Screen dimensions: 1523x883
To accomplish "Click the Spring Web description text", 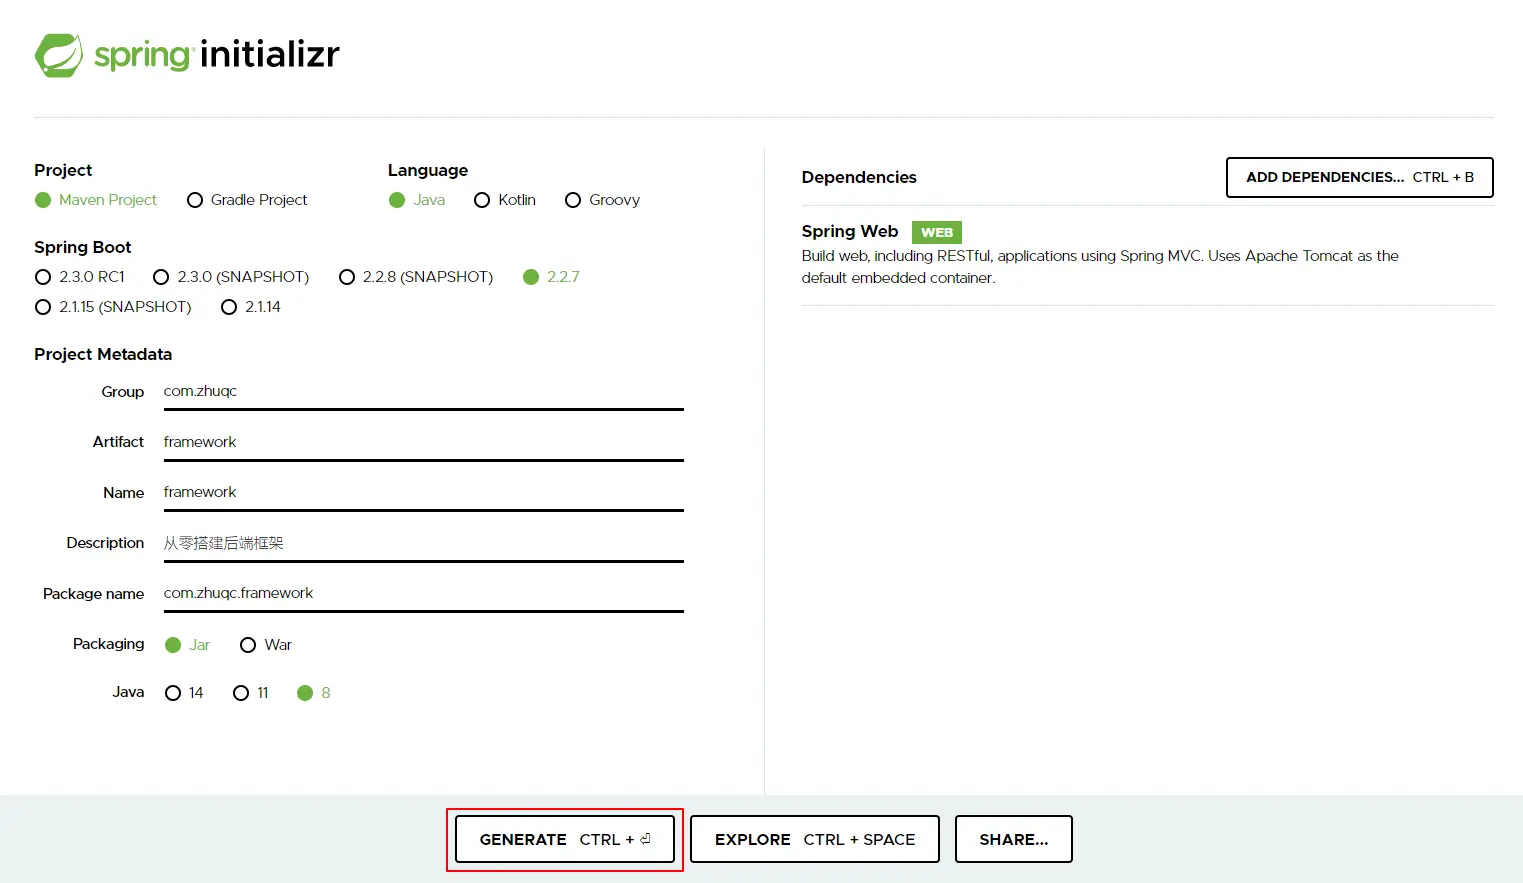I will pos(1100,267).
